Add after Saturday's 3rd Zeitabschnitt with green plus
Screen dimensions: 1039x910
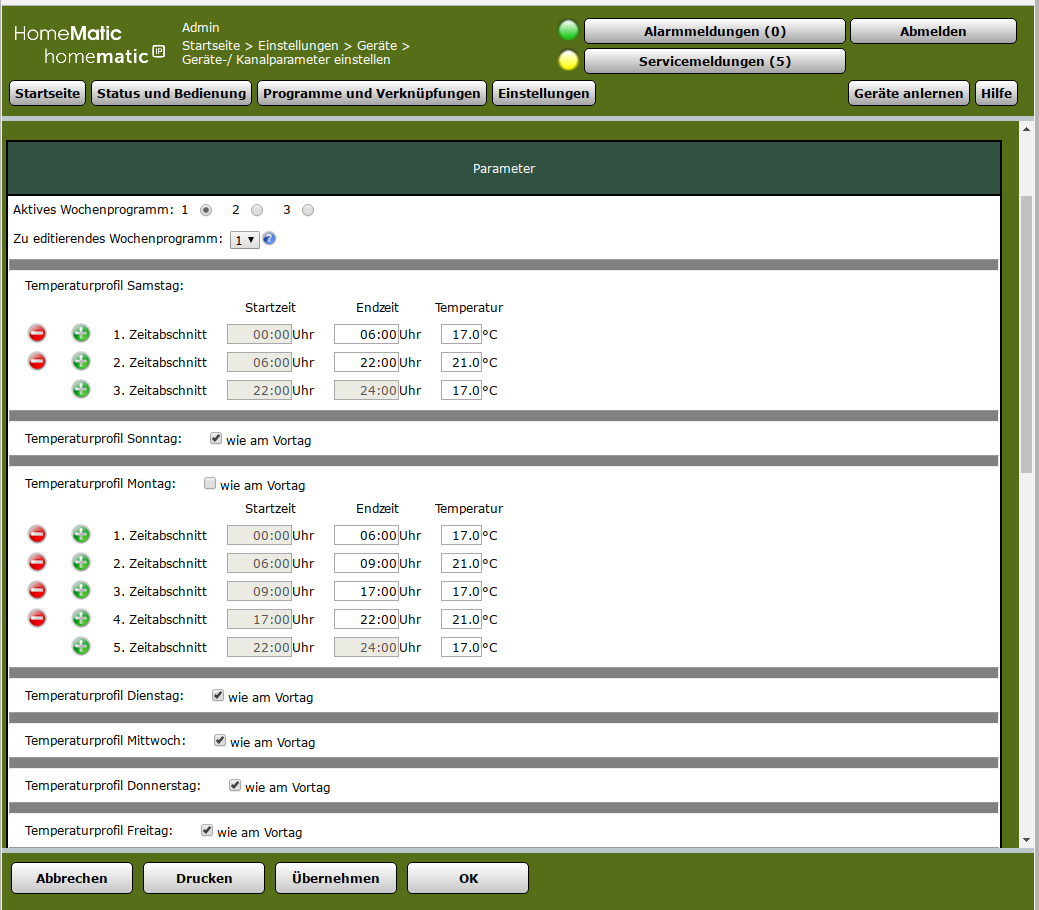point(81,389)
